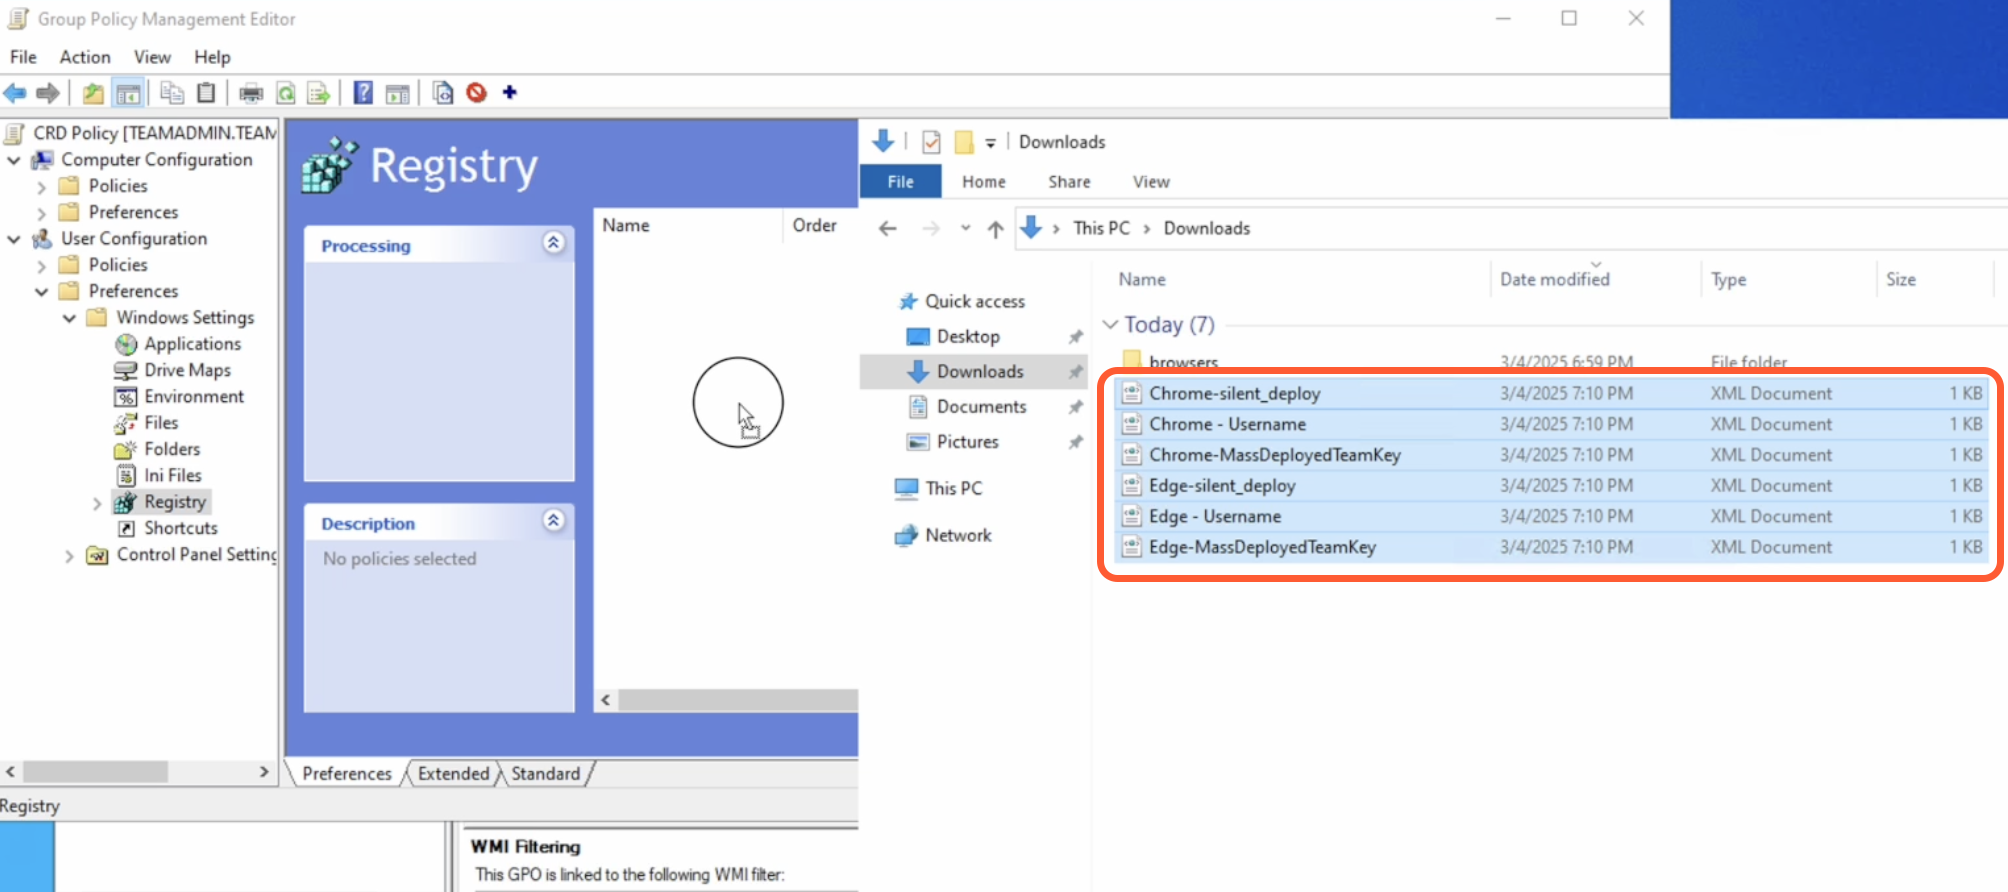Image resolution: width=2008 pixels, height=892 pixels.
Task: Click the Print icon in the toolbar
Action: tap(251, 93)
